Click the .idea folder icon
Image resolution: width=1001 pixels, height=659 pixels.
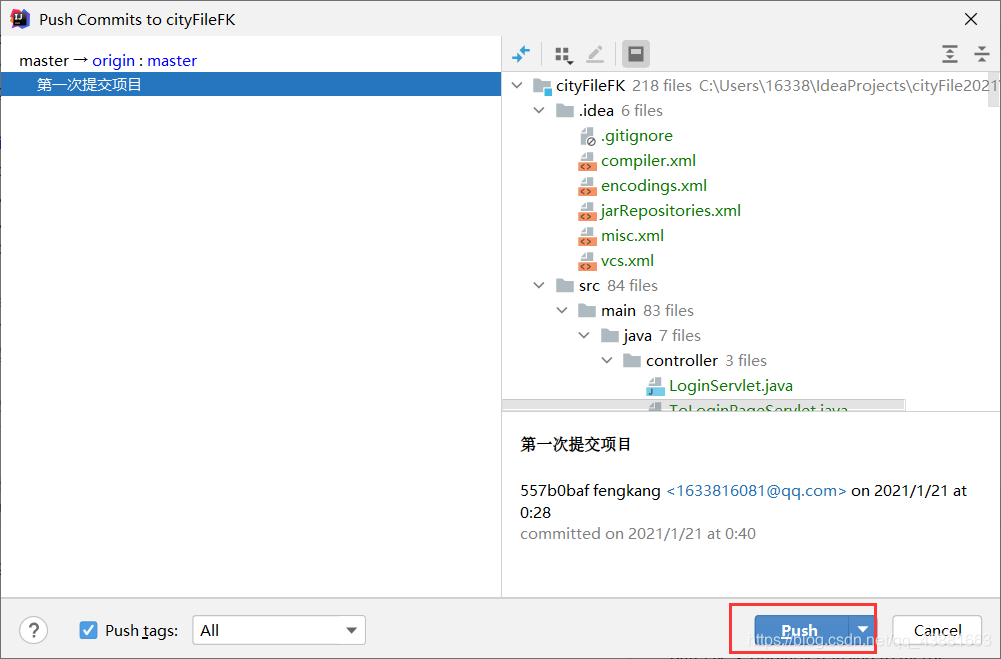pos(564,110)
